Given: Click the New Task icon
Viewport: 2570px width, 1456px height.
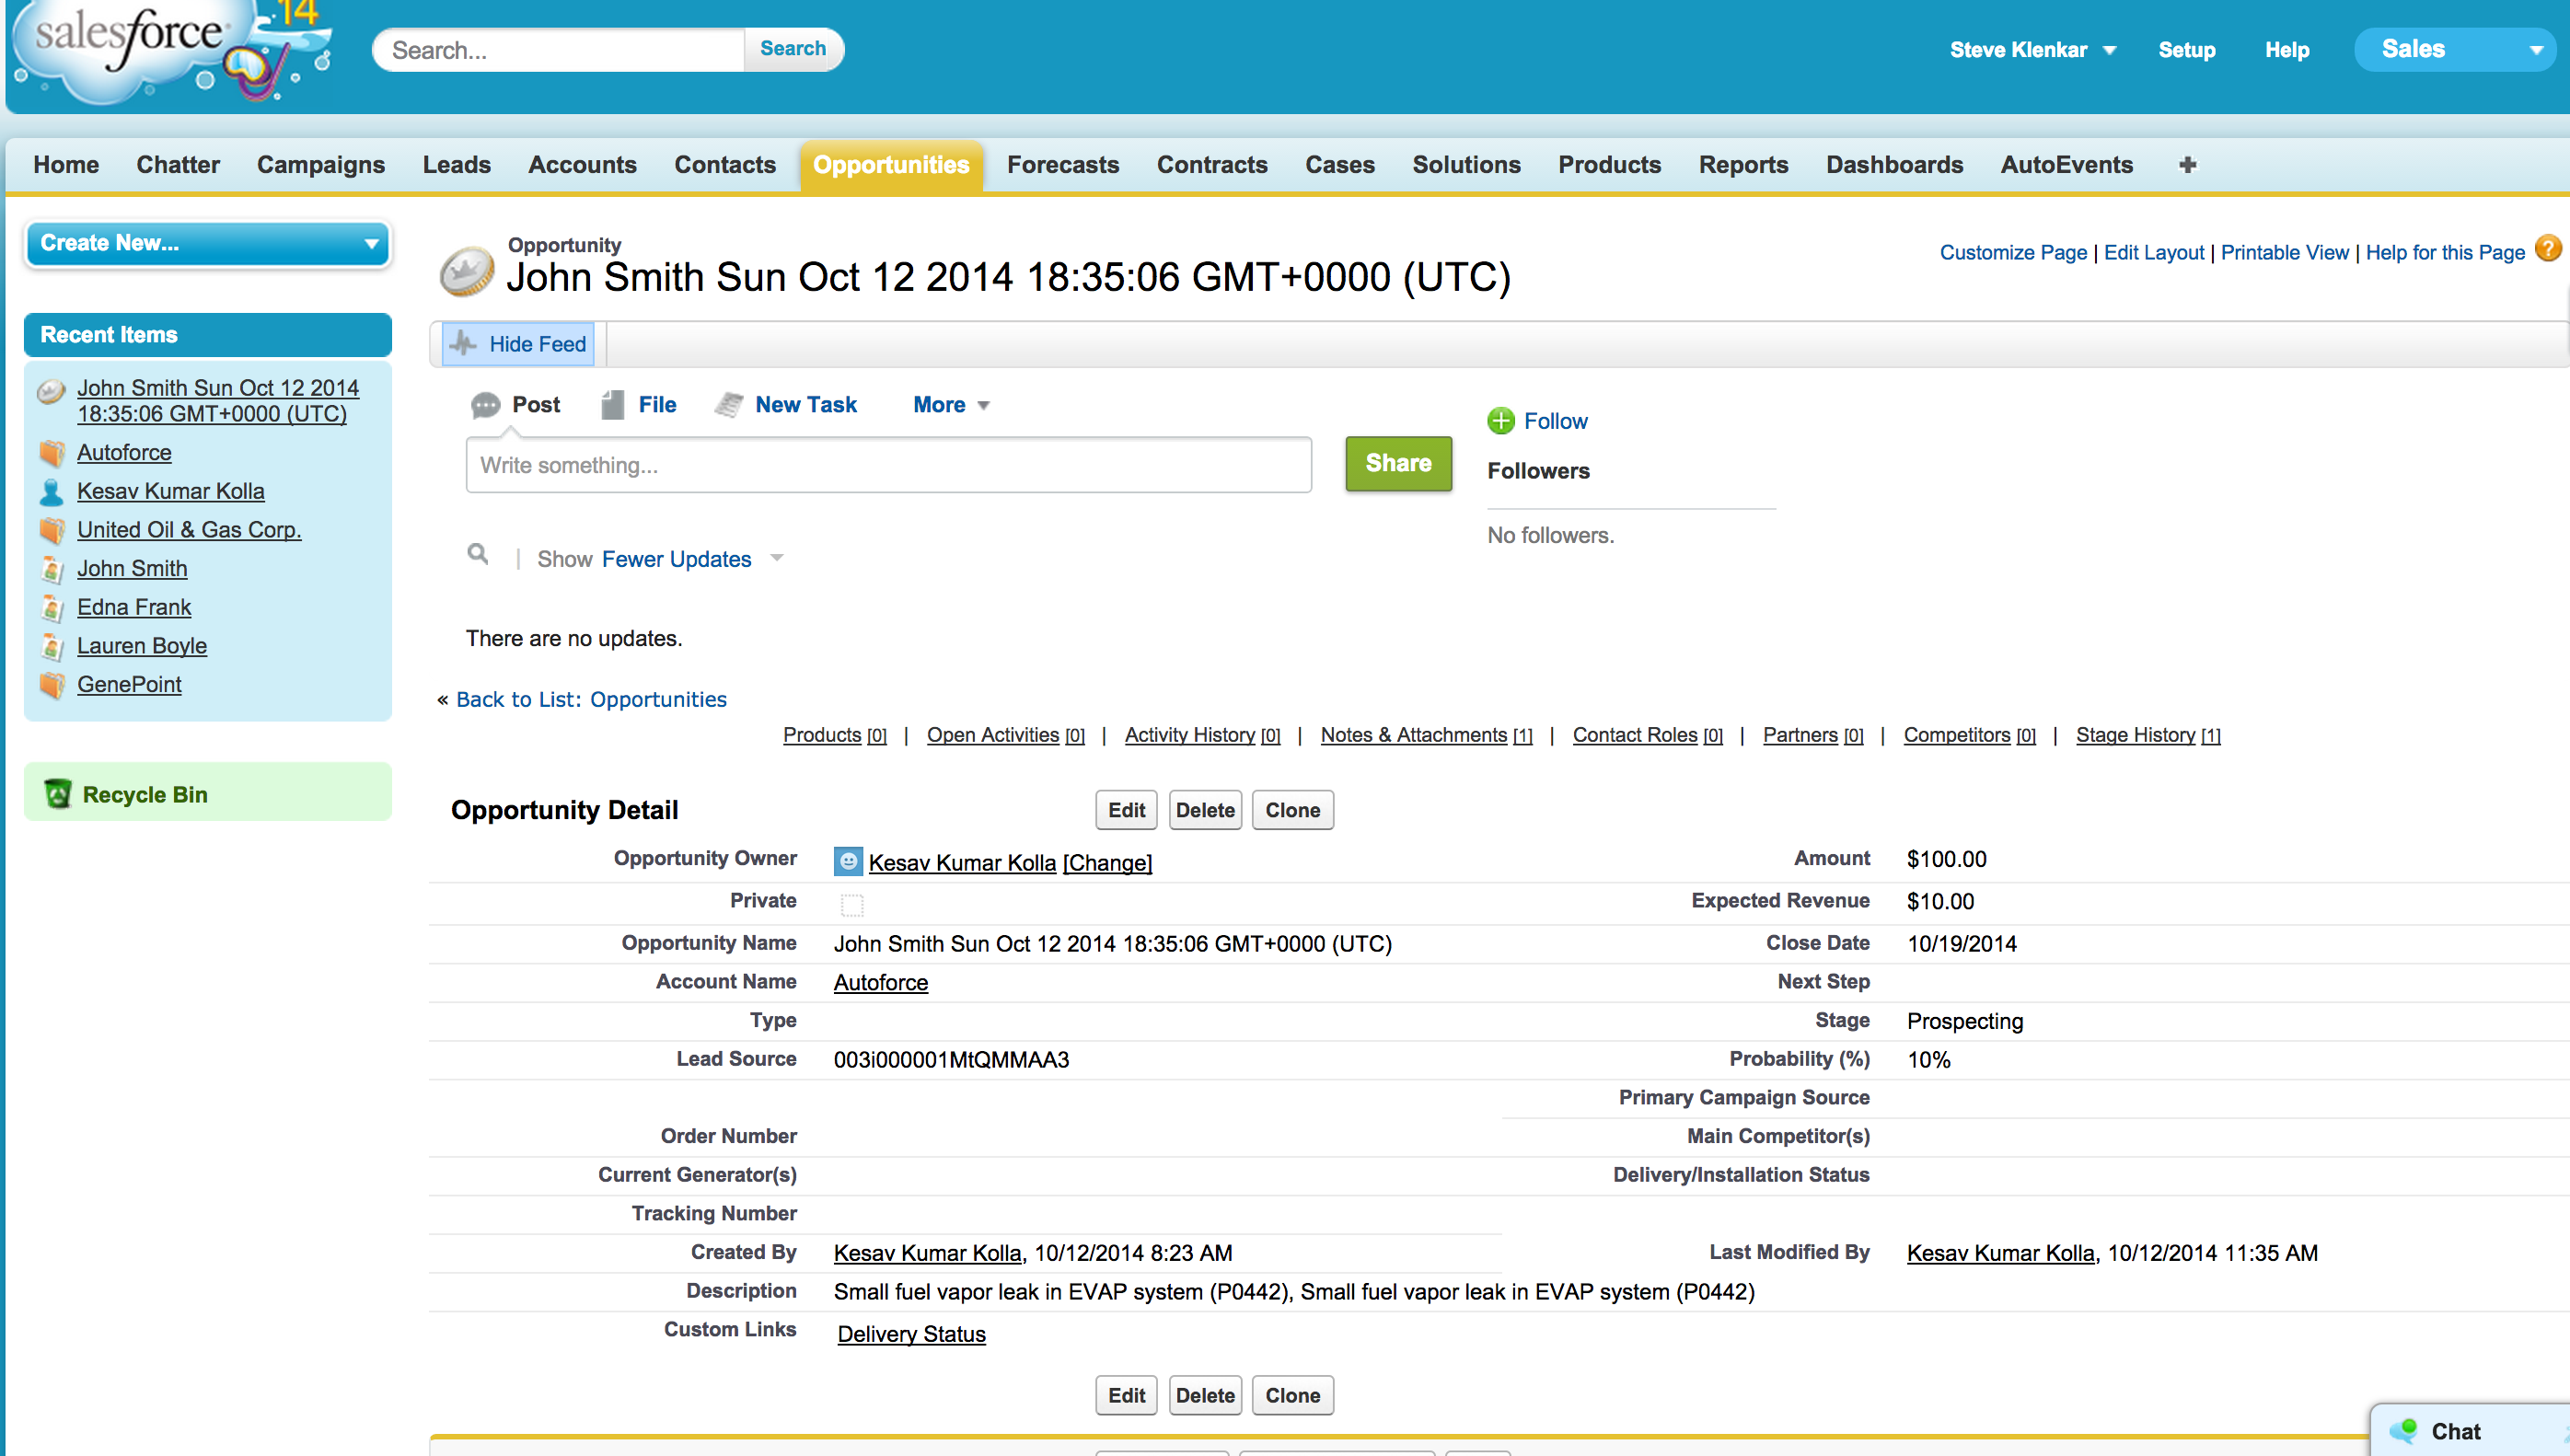Looking at the screenshot, I should click(x=729, y=405).
